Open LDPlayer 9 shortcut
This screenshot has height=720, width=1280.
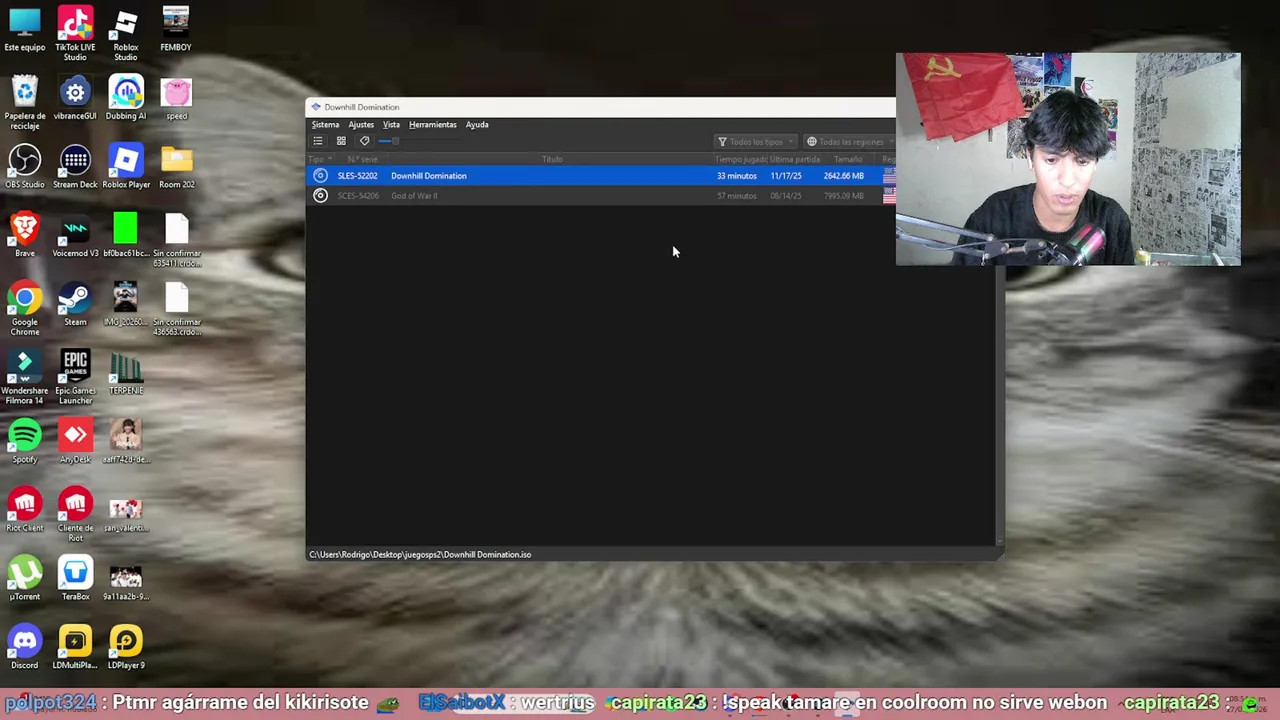pyautogui.click(x=125, y=648)
